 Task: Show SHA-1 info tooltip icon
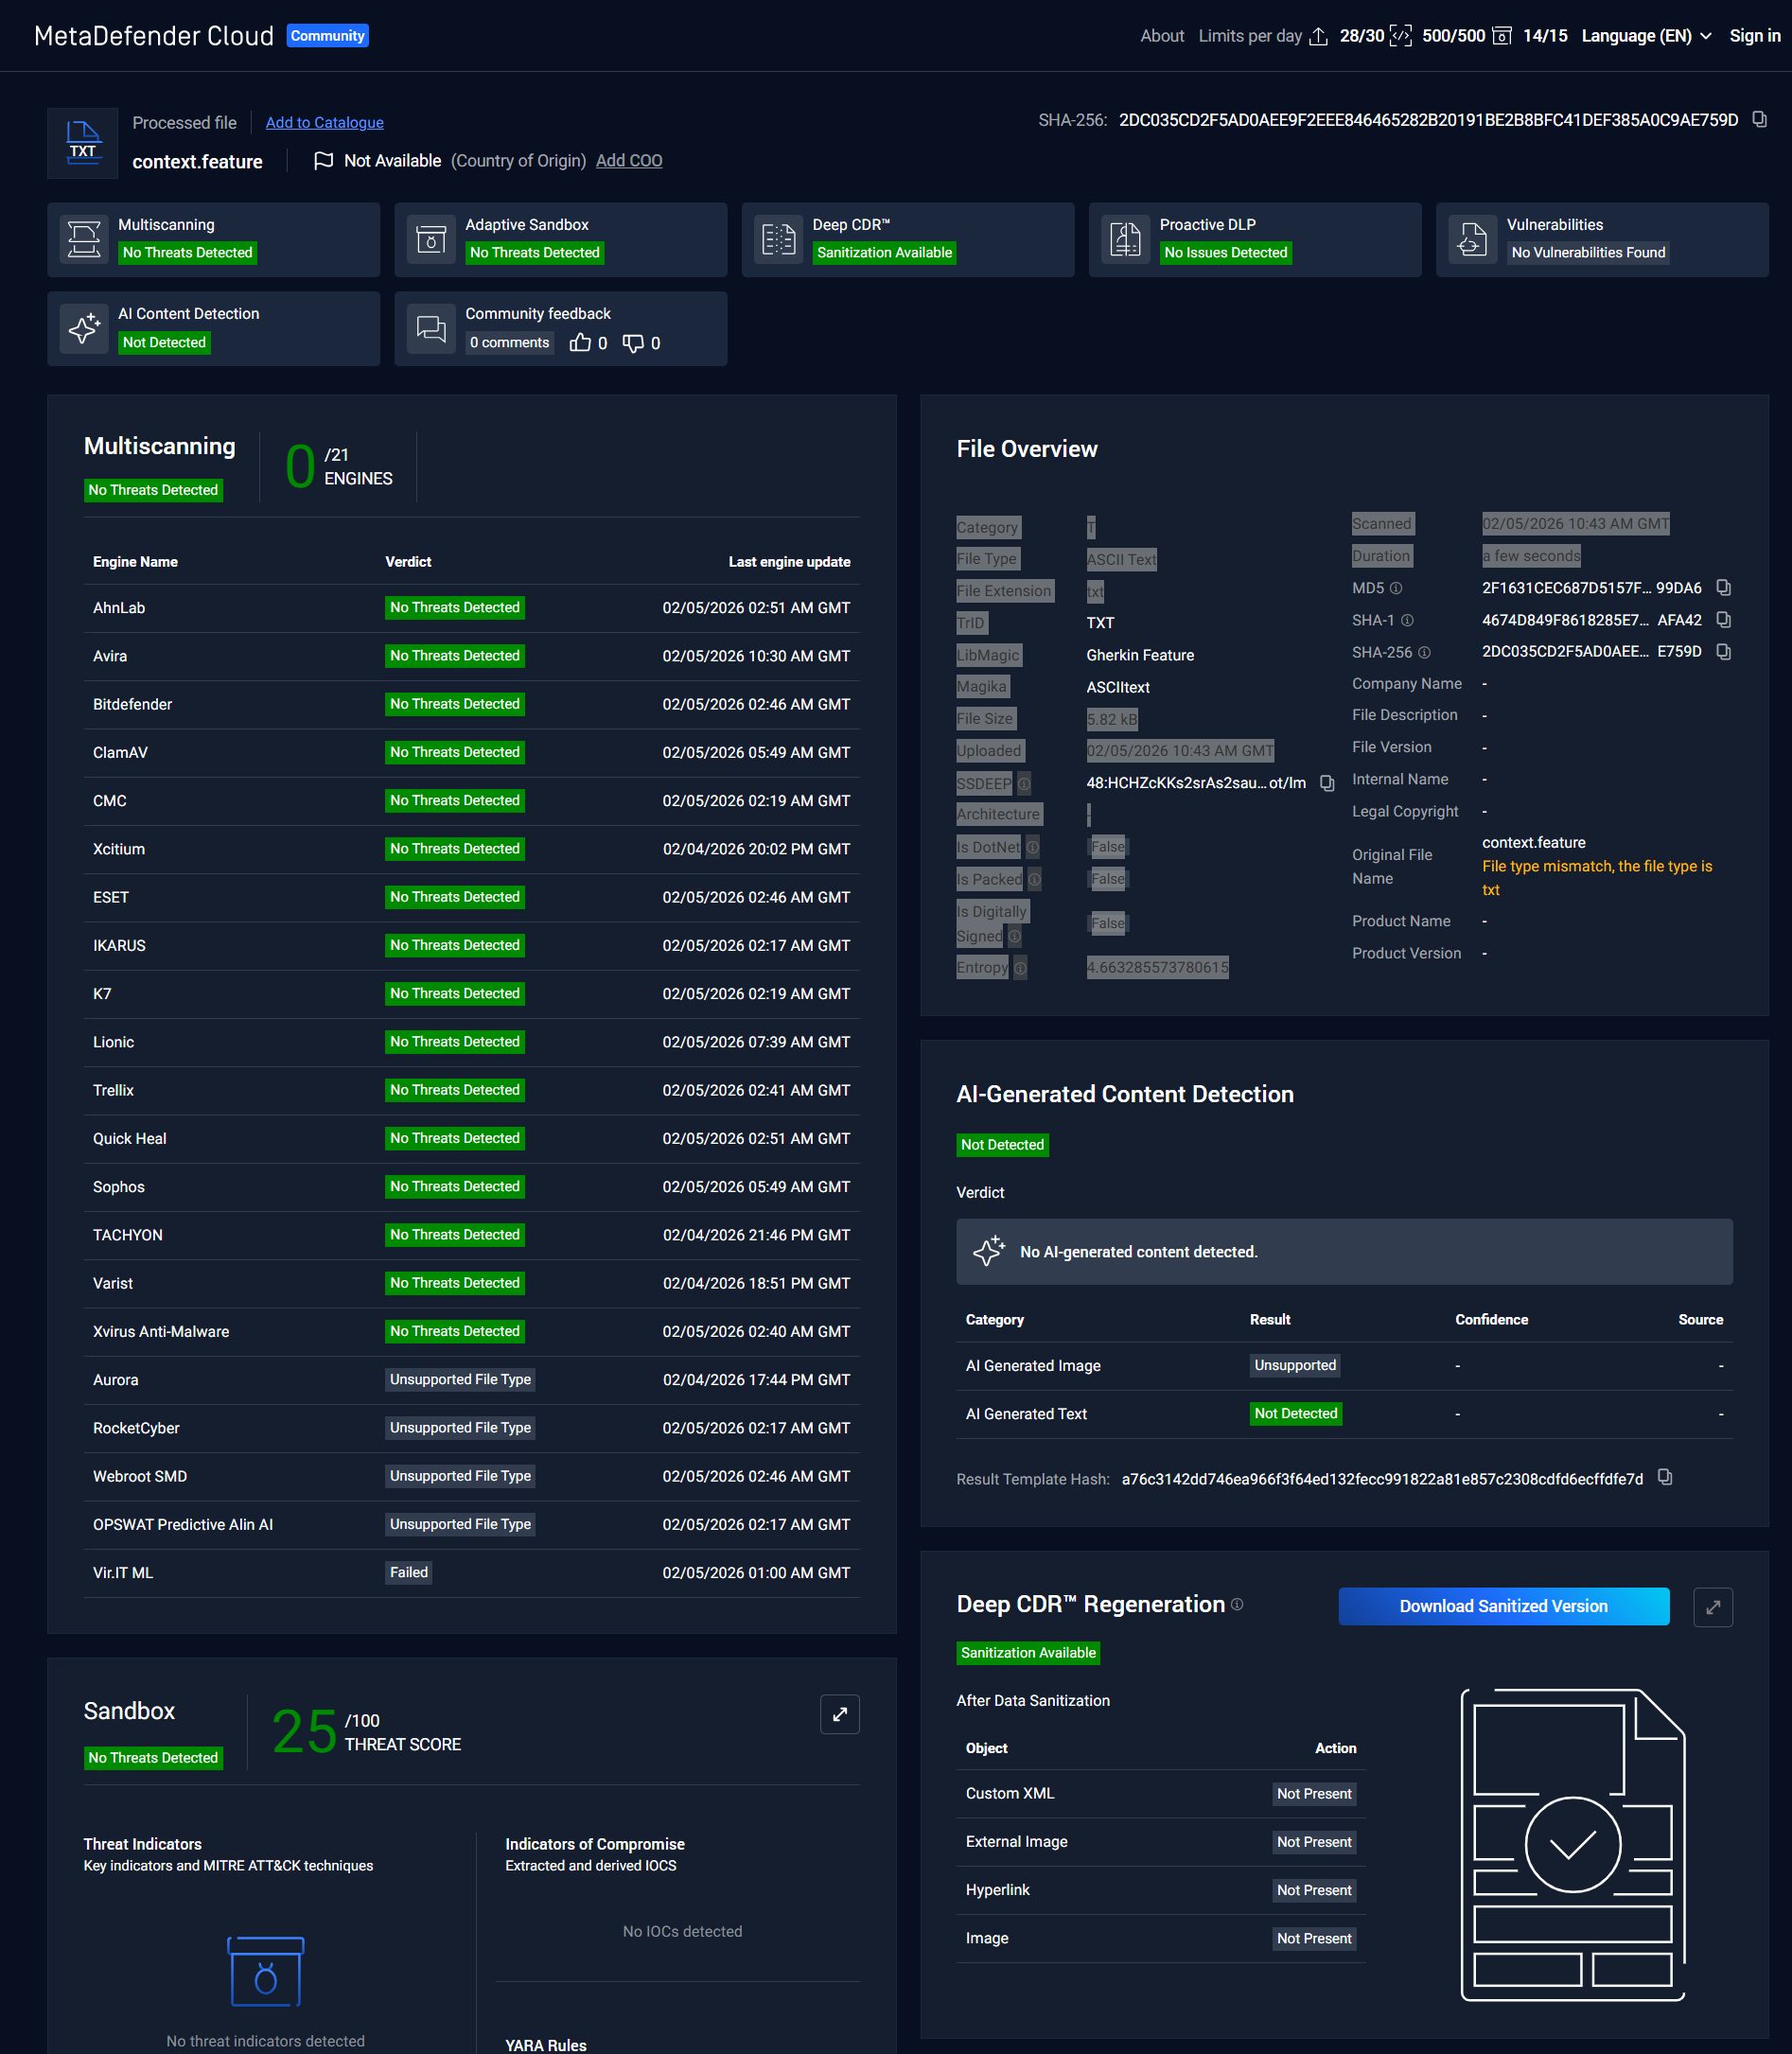tap(1407, 620)
